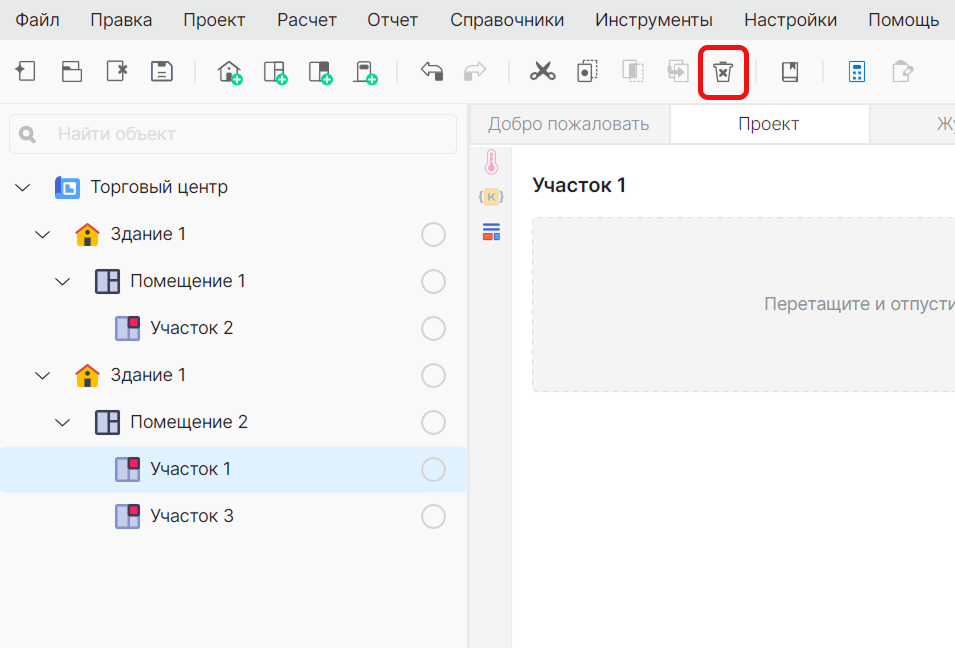The width and height of the screenshot is (955, 648).
Task: Delete selected object with trash icon
Action: coord(723,72)
